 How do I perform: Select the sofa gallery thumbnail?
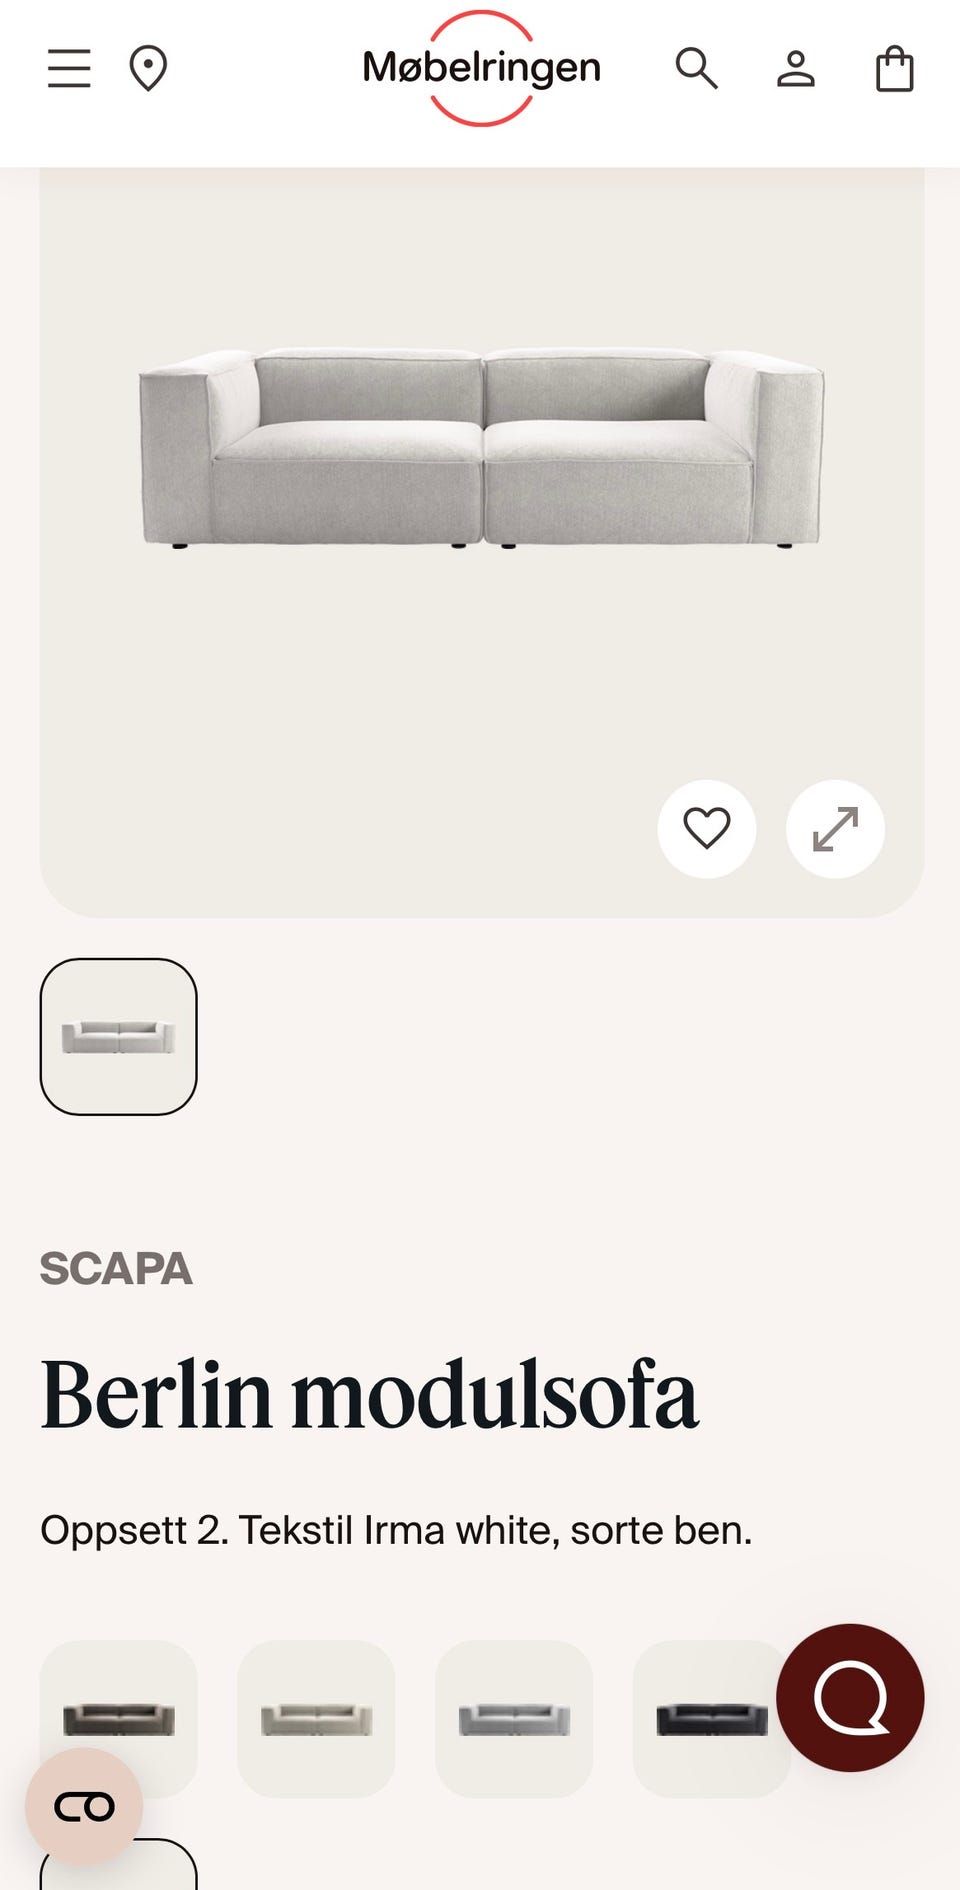(119, 1037)
